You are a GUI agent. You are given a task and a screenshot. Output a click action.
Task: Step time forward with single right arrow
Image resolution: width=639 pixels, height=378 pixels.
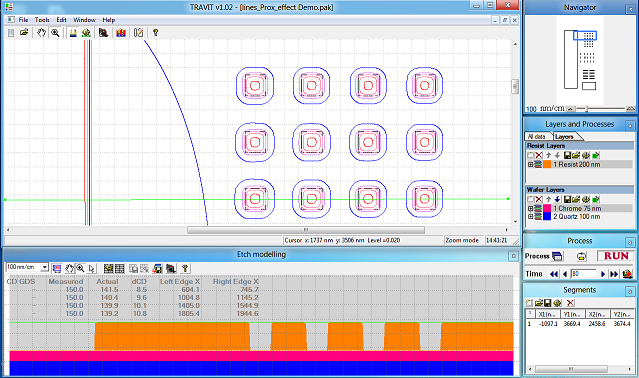603,274
